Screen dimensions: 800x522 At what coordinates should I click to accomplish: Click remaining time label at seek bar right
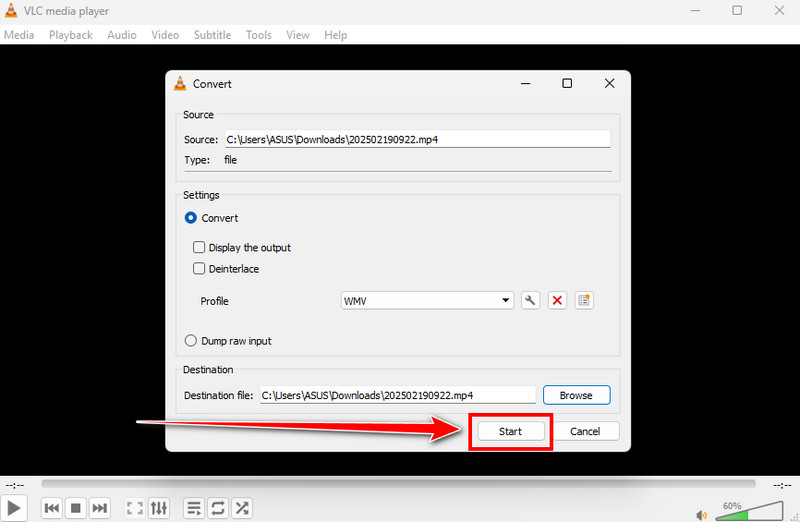coord(782,485)
